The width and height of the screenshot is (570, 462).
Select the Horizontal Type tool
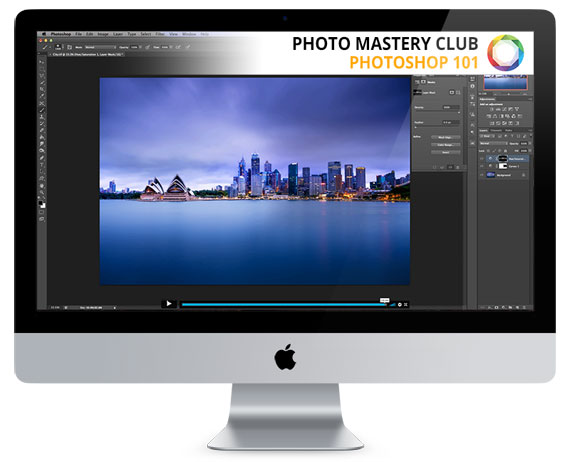[x=40, y=164]
